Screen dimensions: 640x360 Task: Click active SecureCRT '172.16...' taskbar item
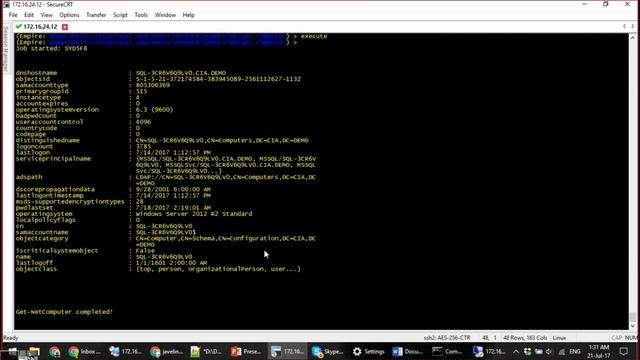[x=288, y=351]
